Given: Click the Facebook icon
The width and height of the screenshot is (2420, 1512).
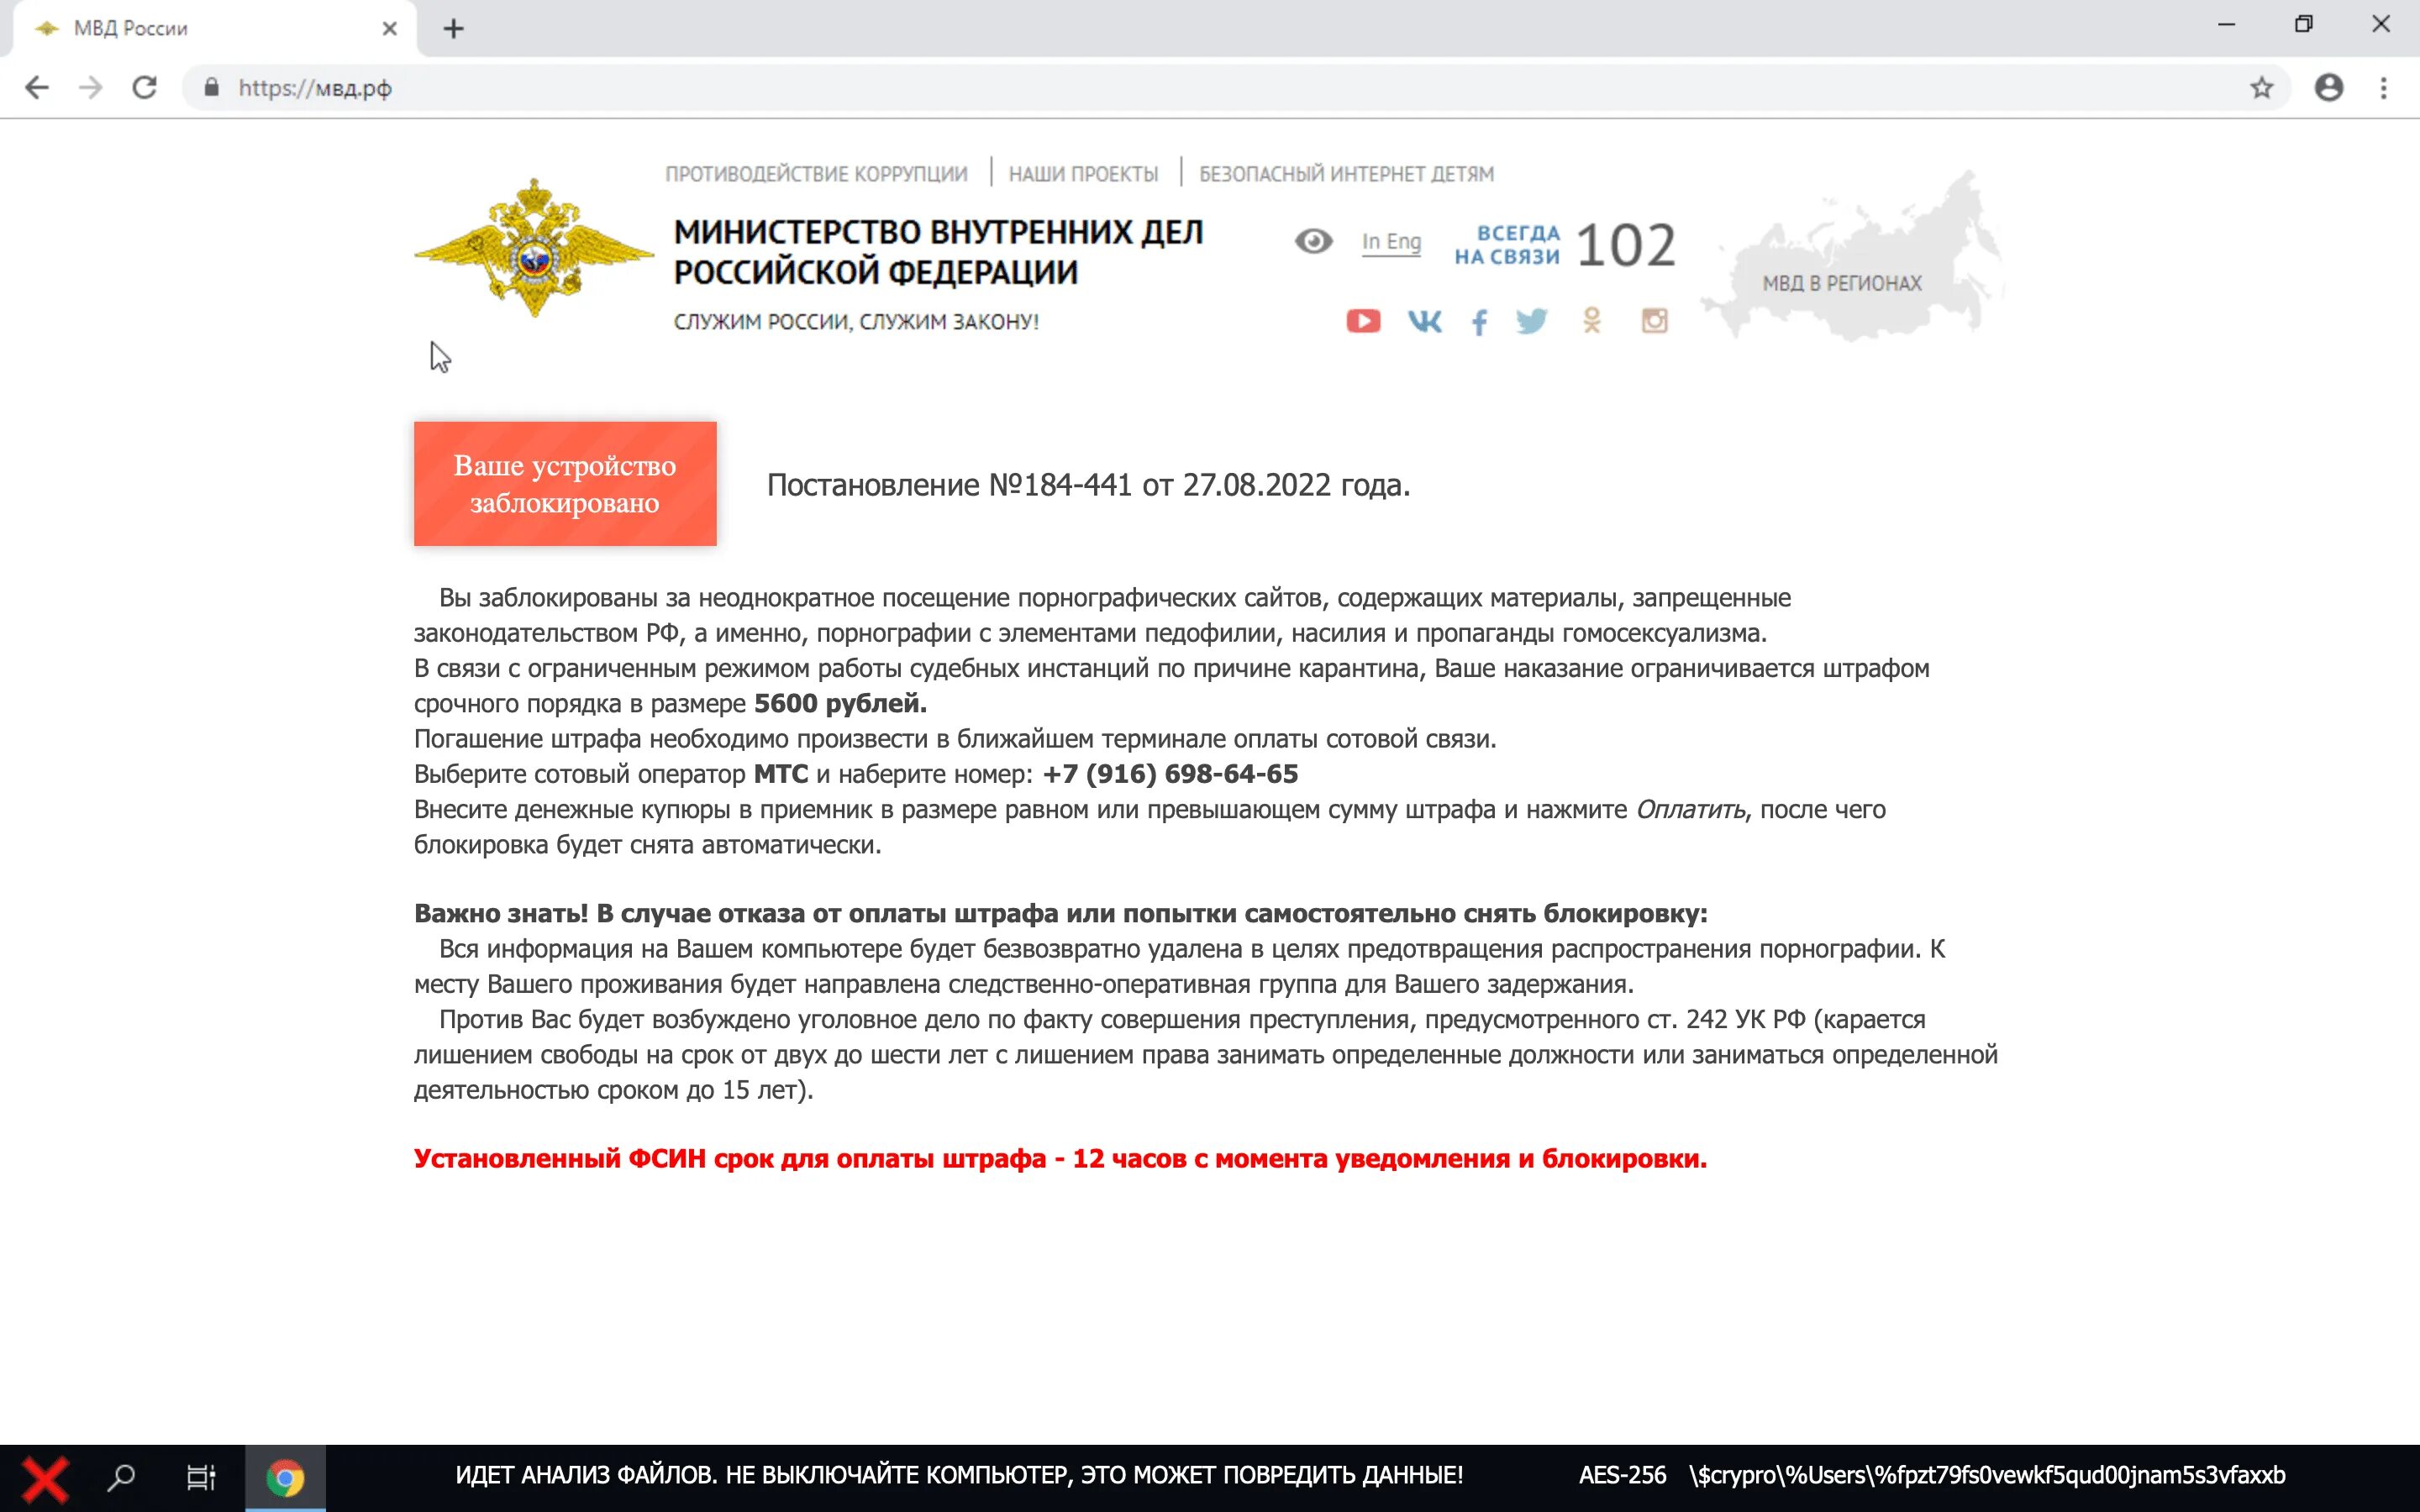Looking at the screenshot, I should [x=1479, y=322].
